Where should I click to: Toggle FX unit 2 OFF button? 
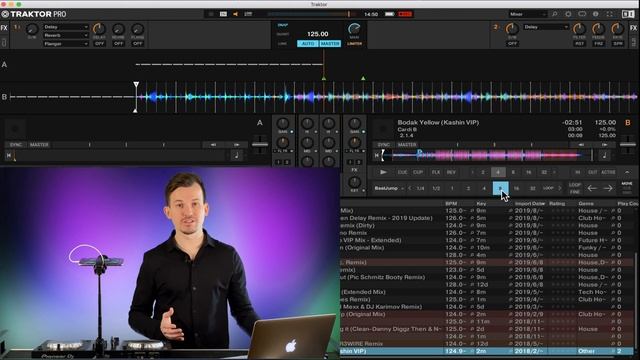512,43
